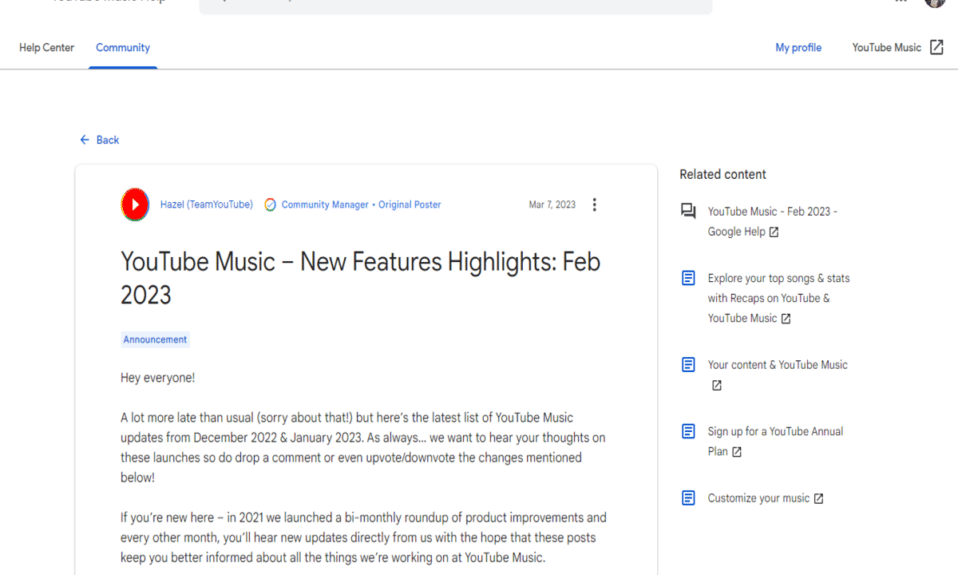Click the post title New Features Highlights: Feb 2023
958x575 pixels.
[x=360, y=279]
